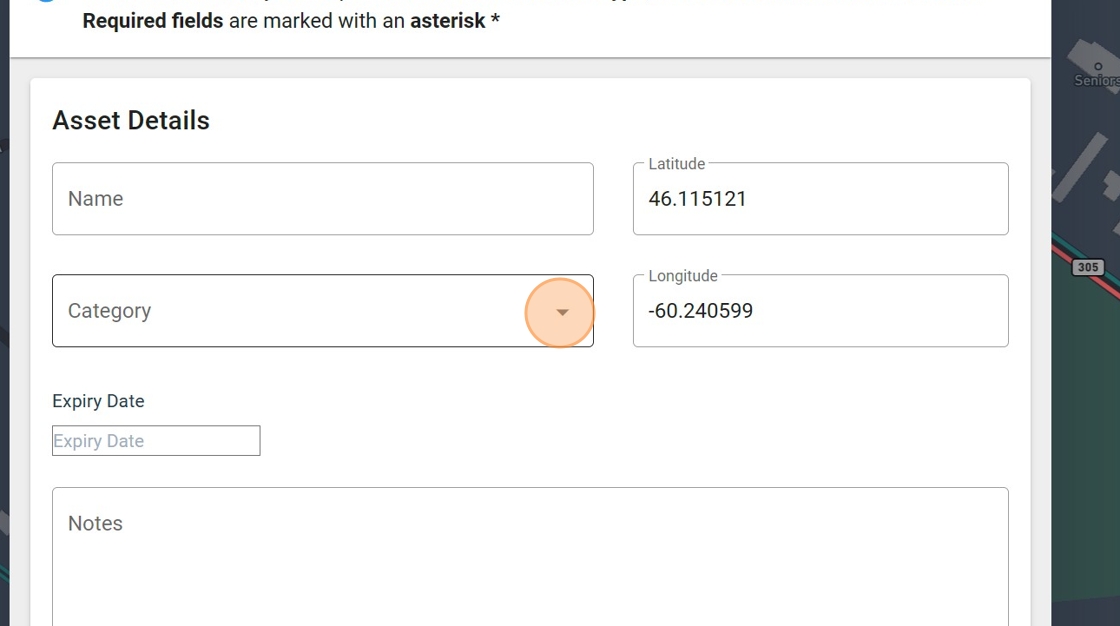Image resolution: width=1120 pixels, height=626 pixels.
Task: Click the Seniors point-of-interest marker on map
Action: coord(1098,67)
